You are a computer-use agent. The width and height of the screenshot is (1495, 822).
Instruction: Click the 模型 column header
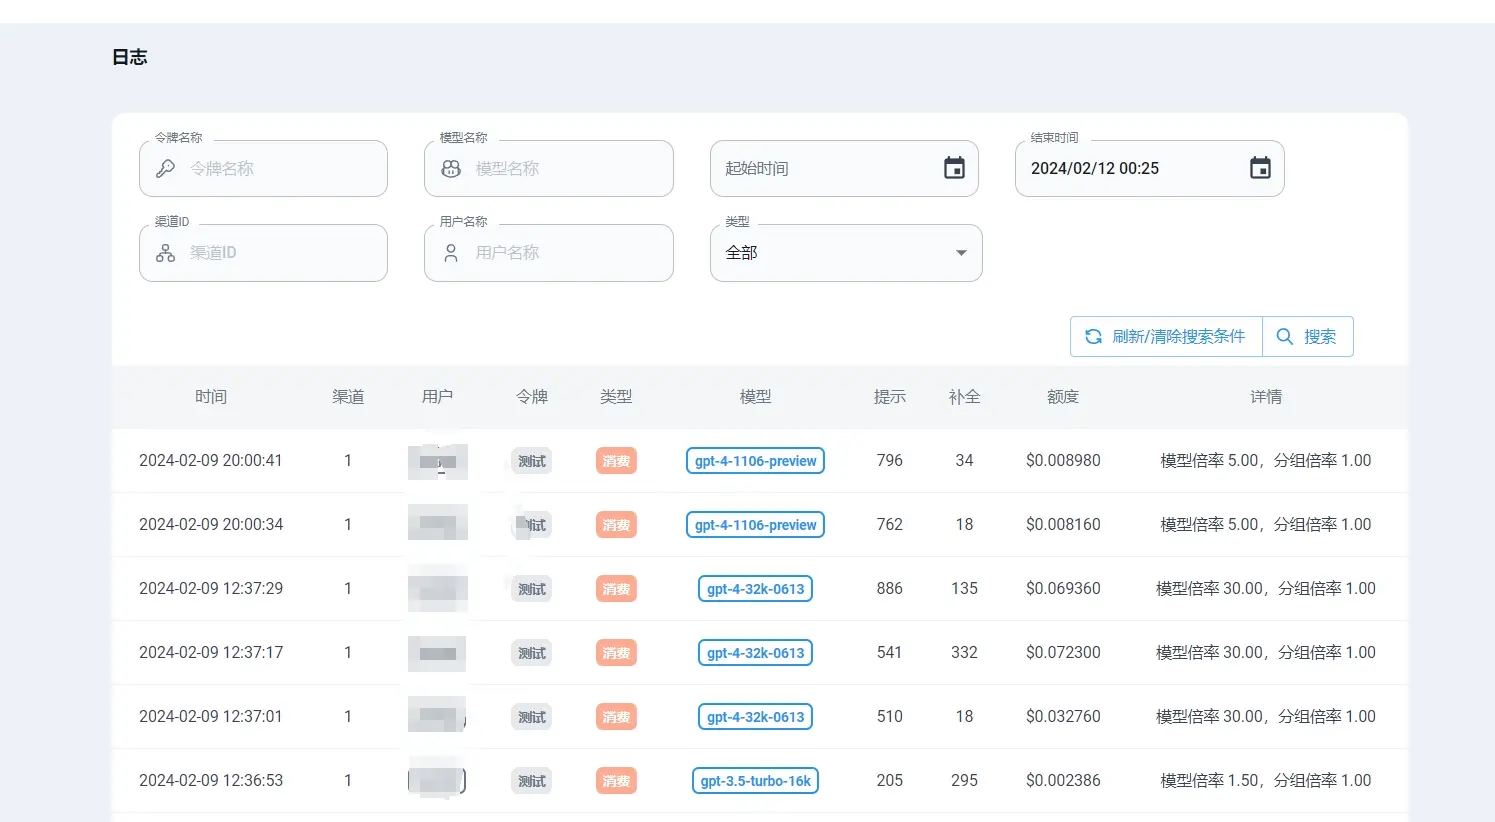coord(755,397)
